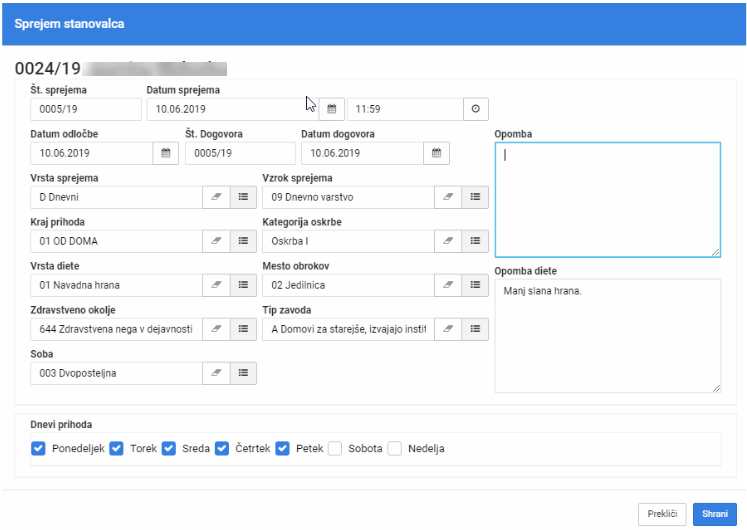Open list for Kraj prihoda

pos(243,241)
